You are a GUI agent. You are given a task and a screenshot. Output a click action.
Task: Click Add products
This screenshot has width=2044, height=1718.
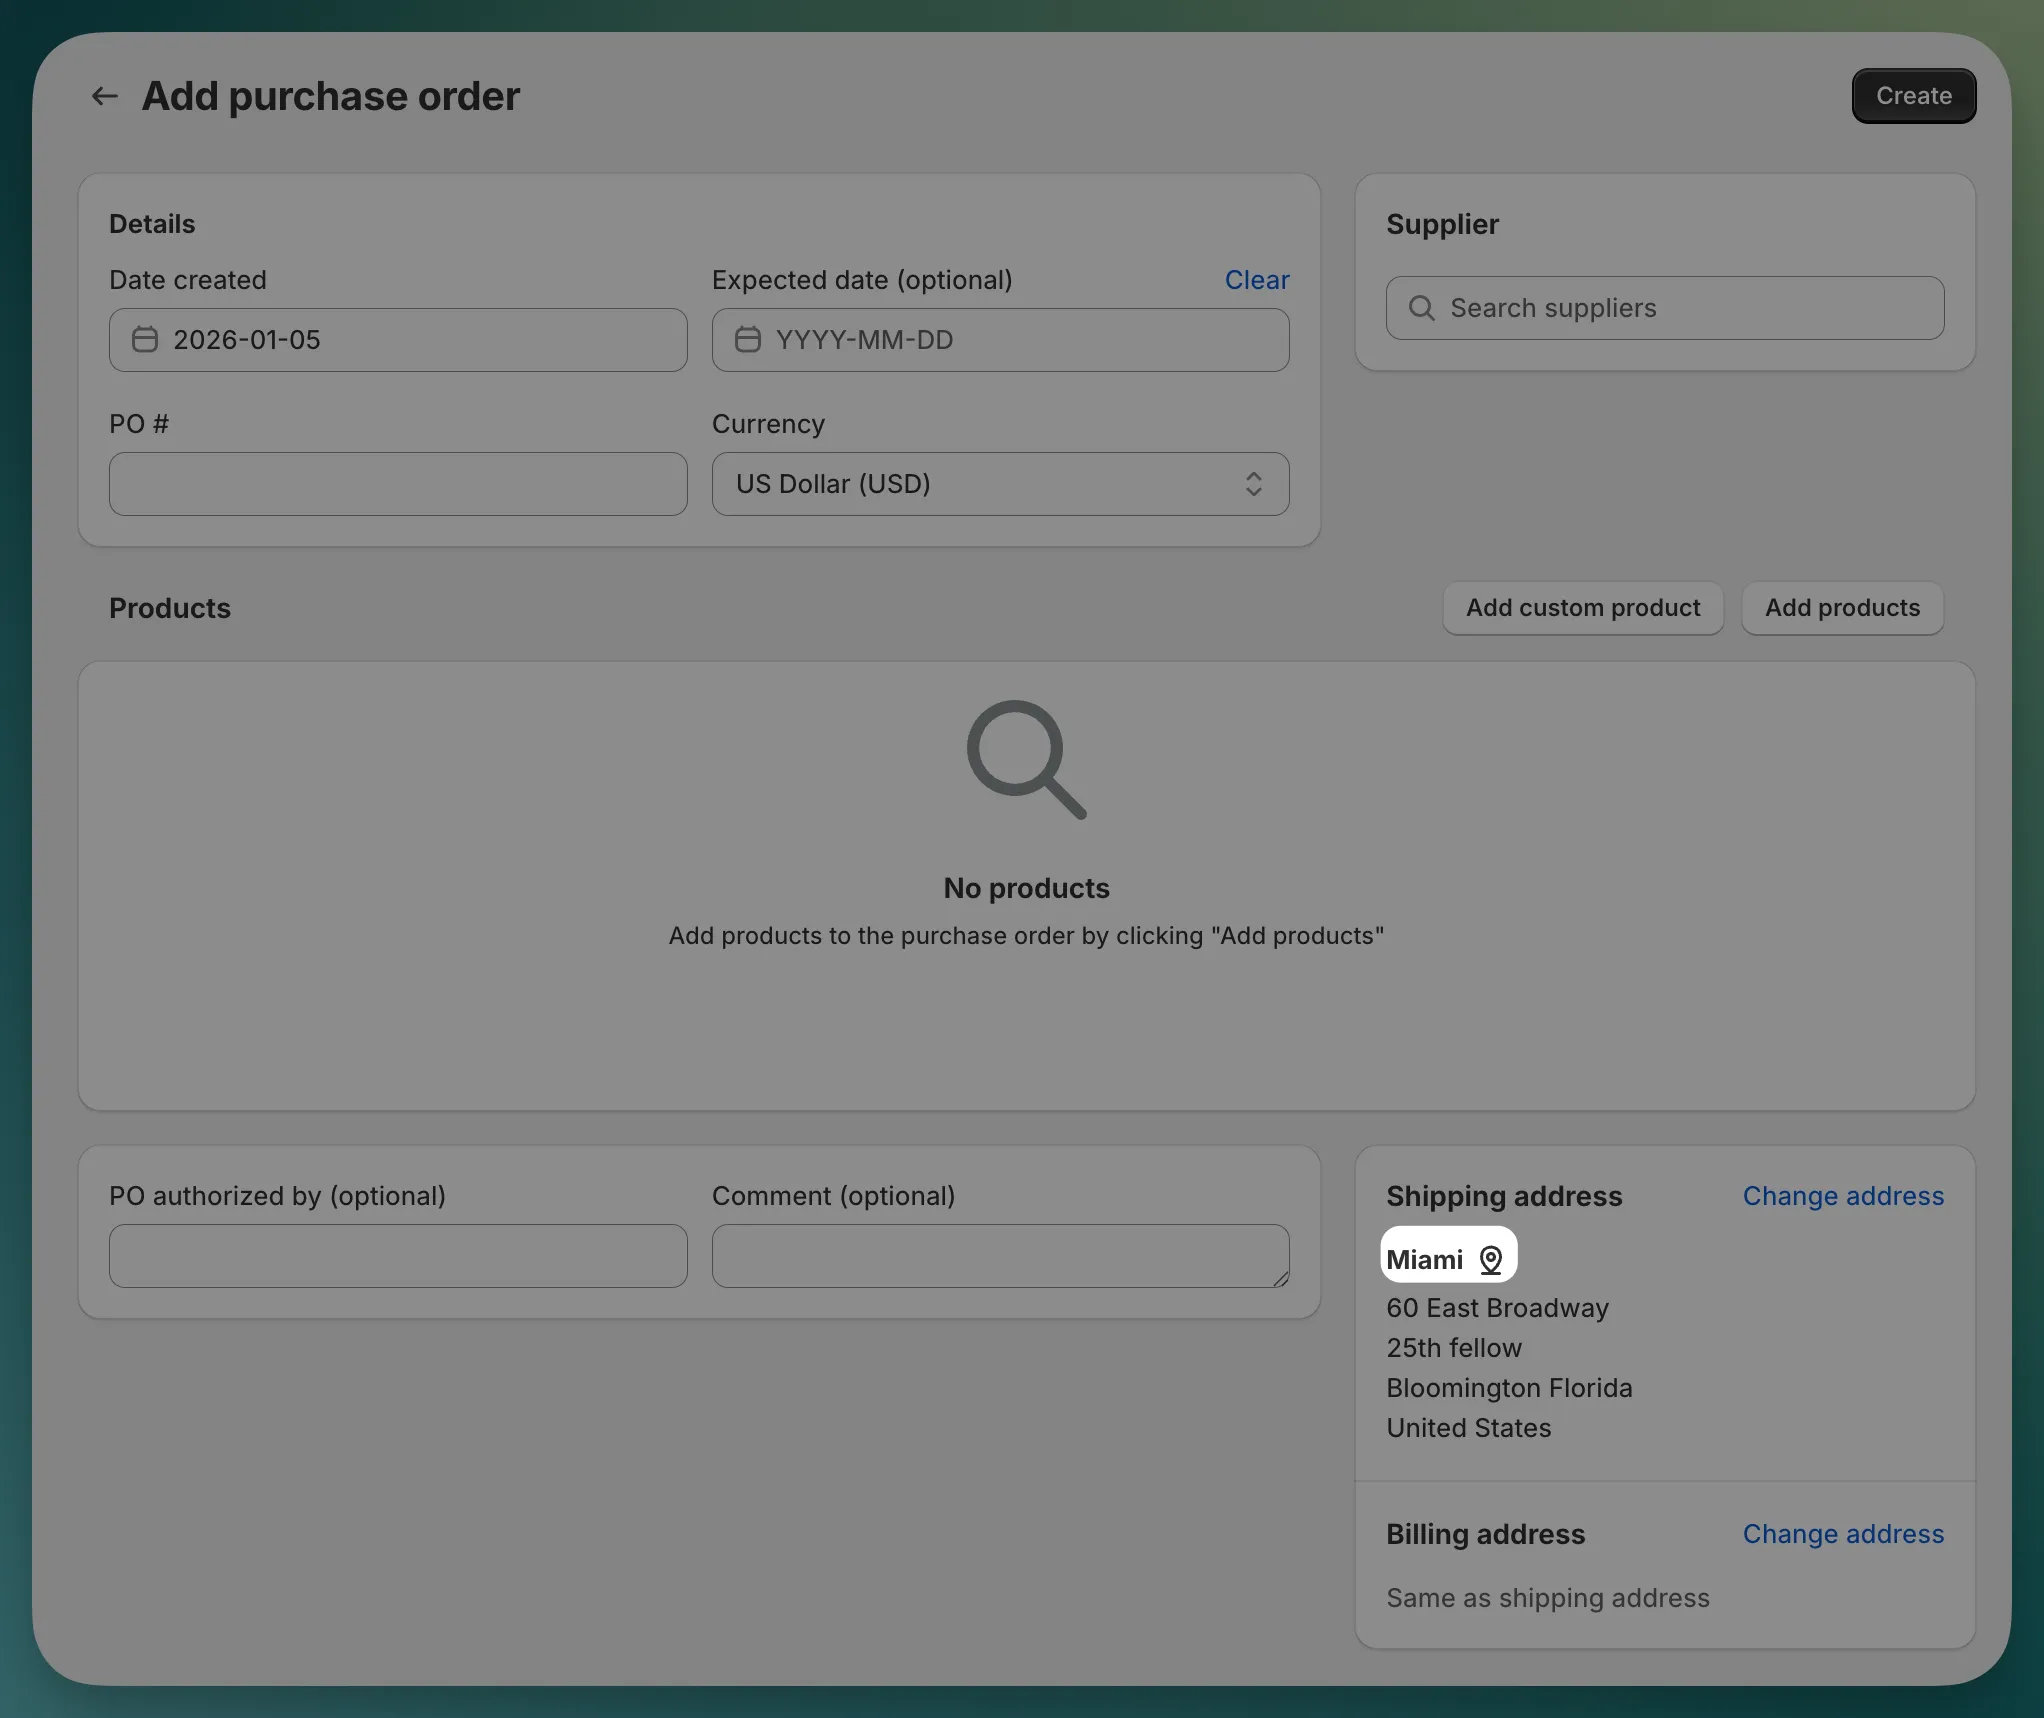point(1841,608)
